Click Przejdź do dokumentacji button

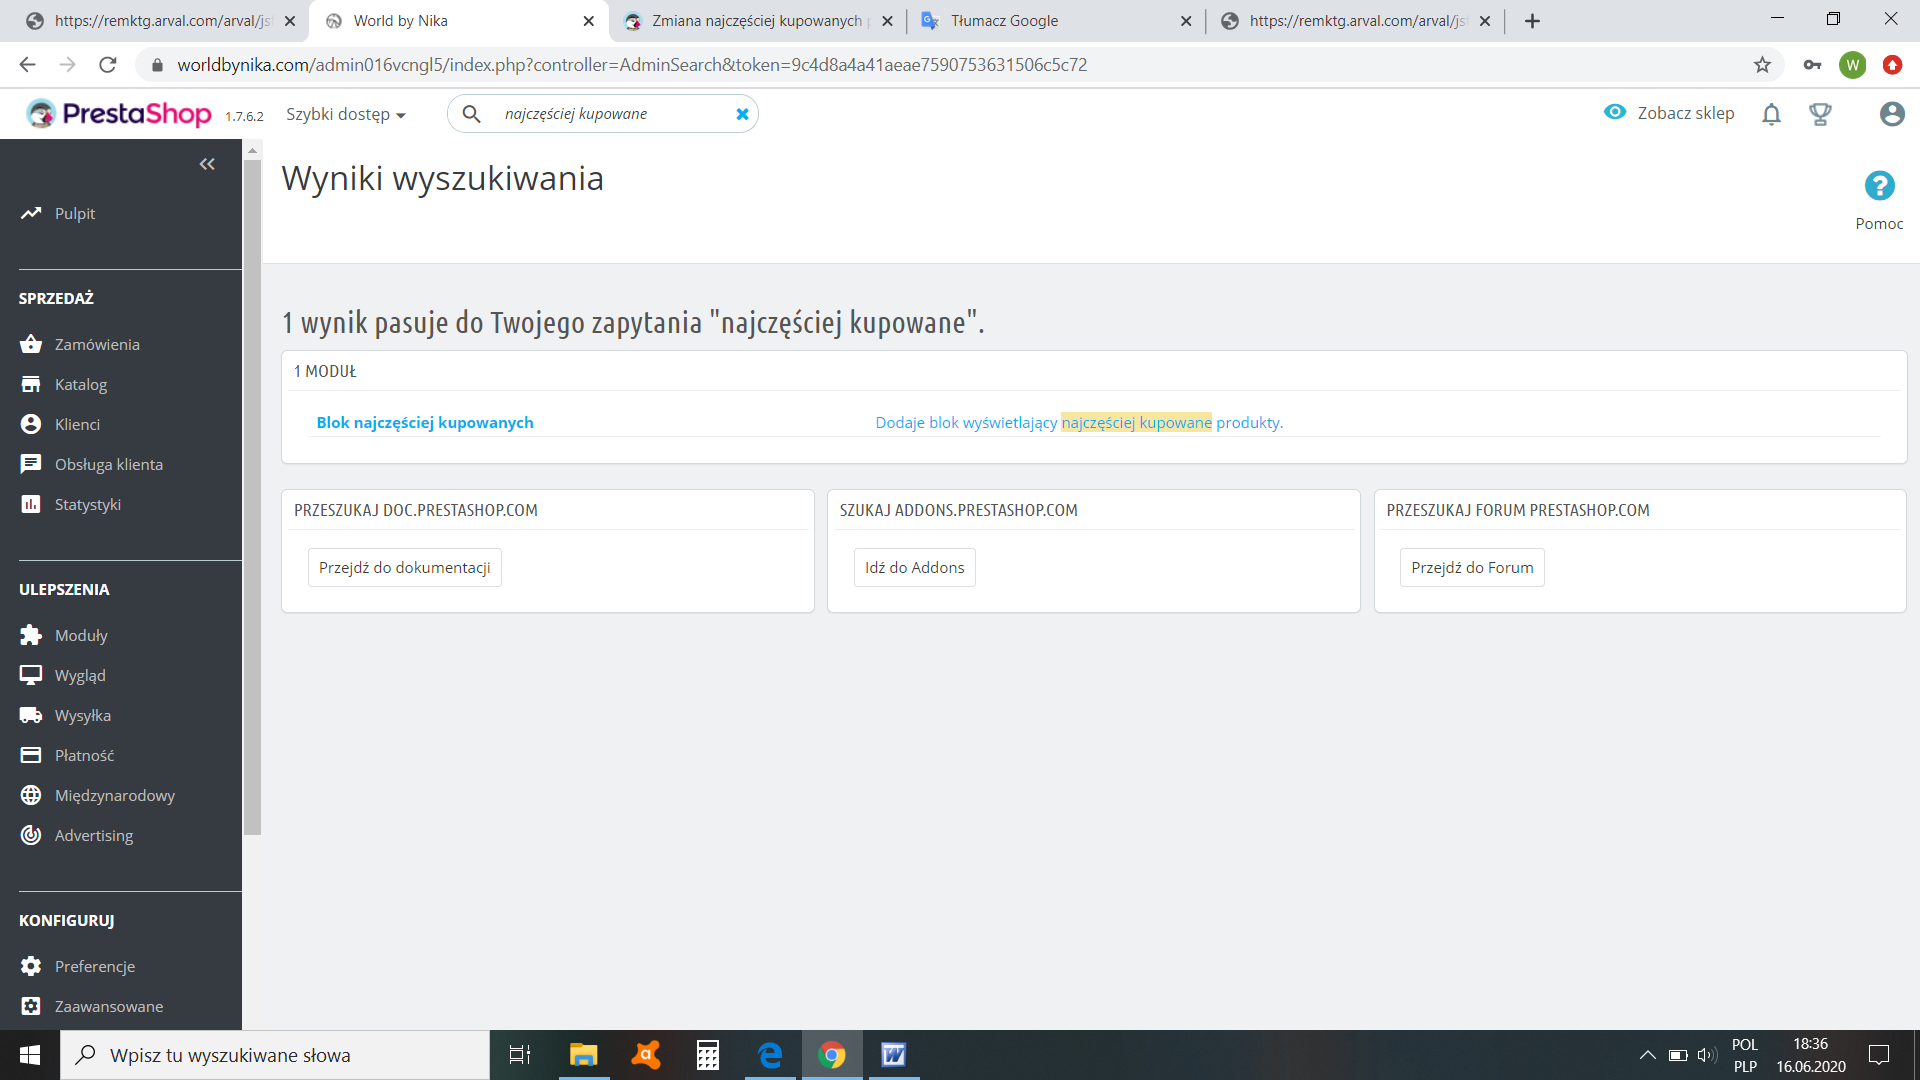404,567
